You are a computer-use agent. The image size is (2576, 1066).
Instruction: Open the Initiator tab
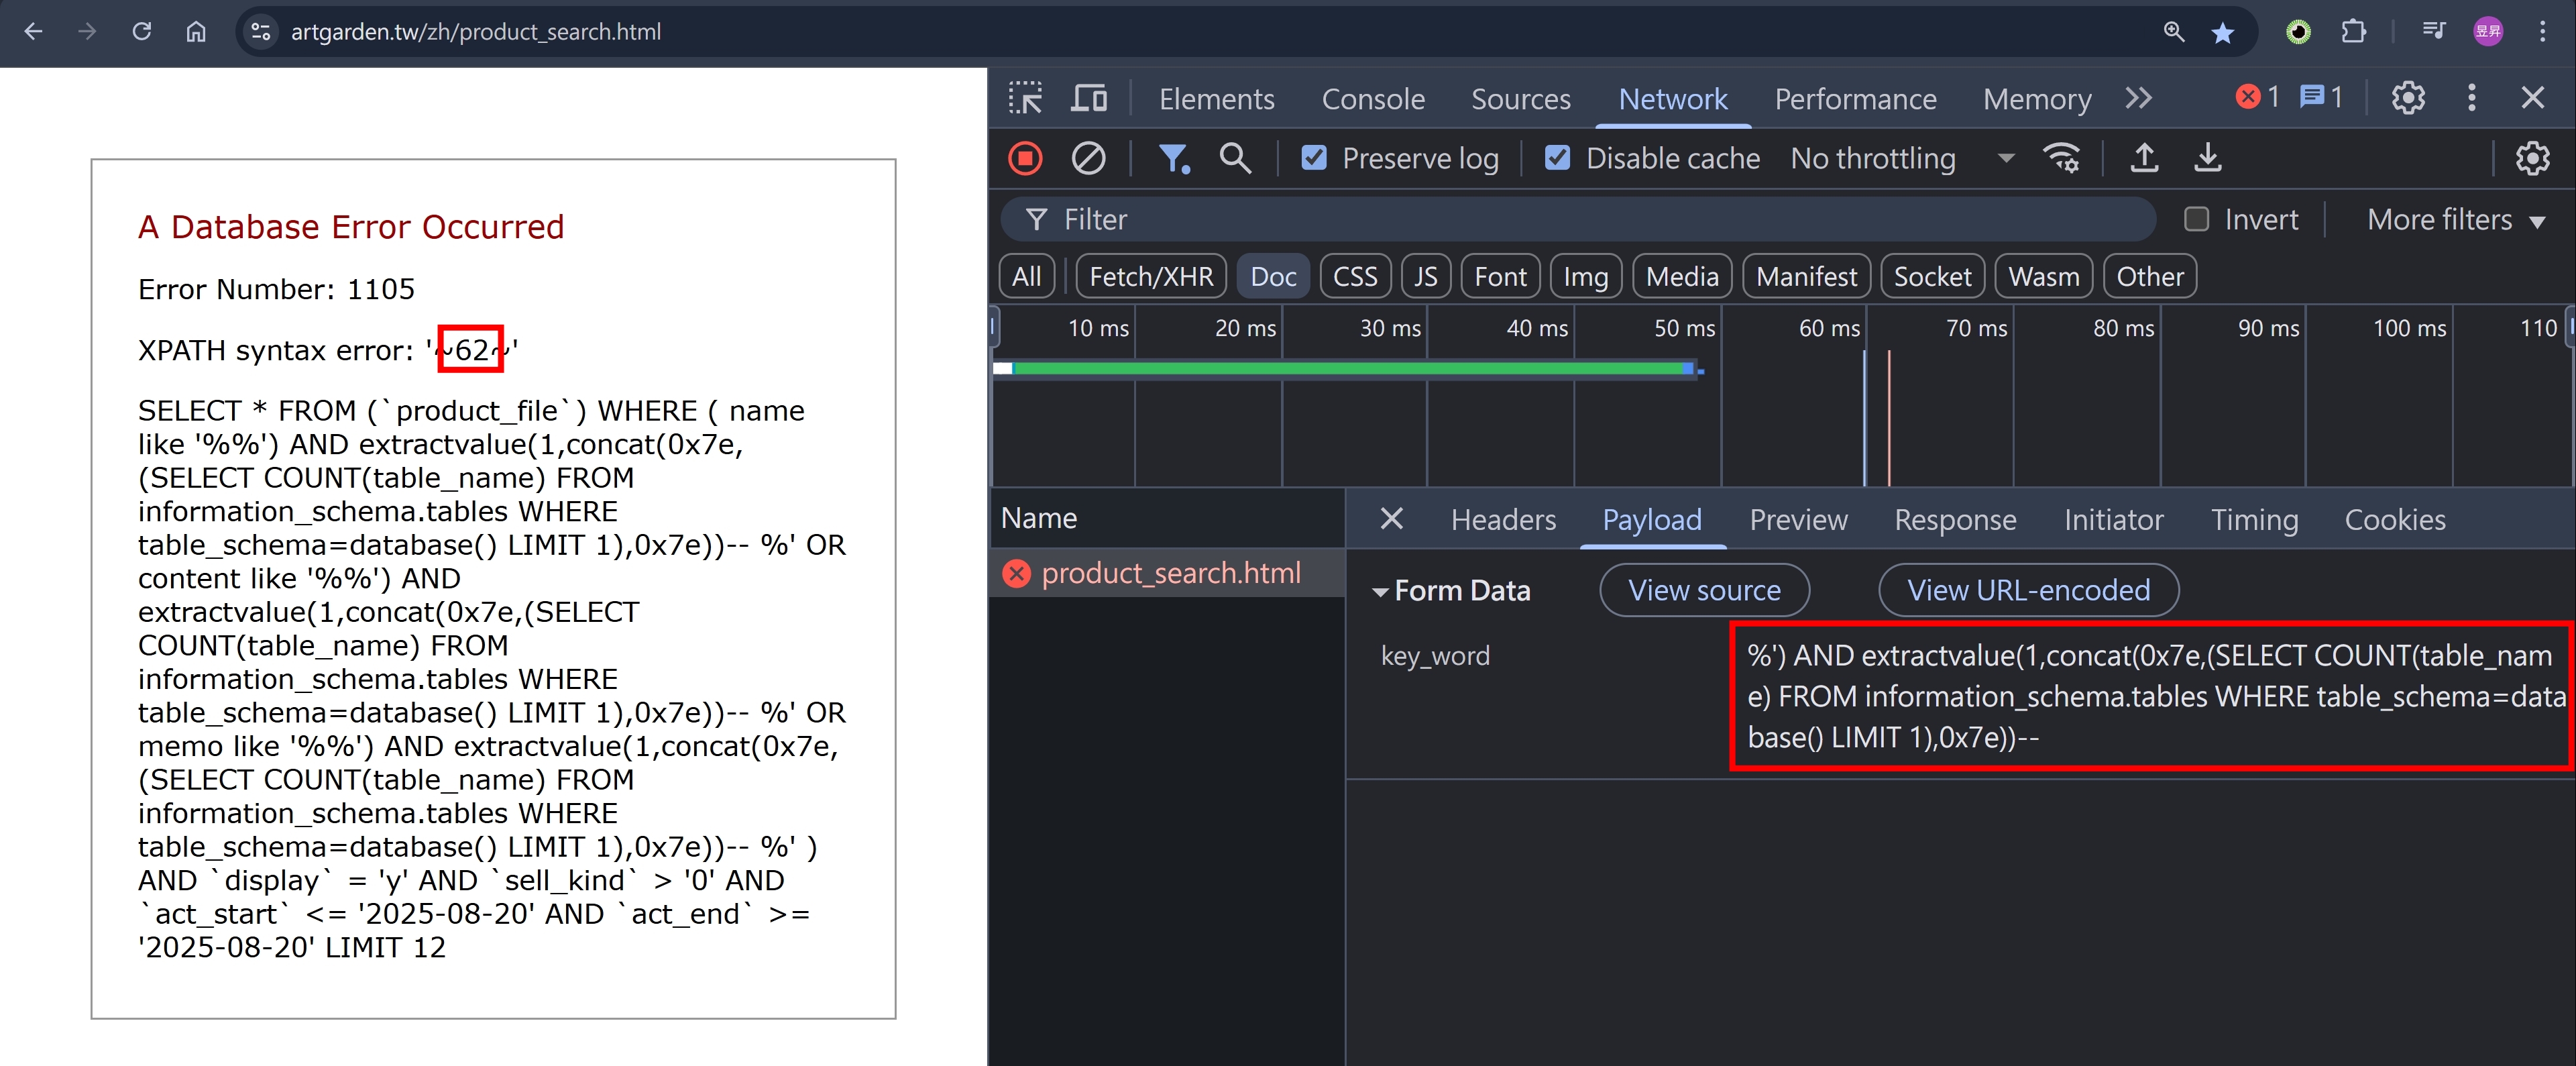[2113, 519]
